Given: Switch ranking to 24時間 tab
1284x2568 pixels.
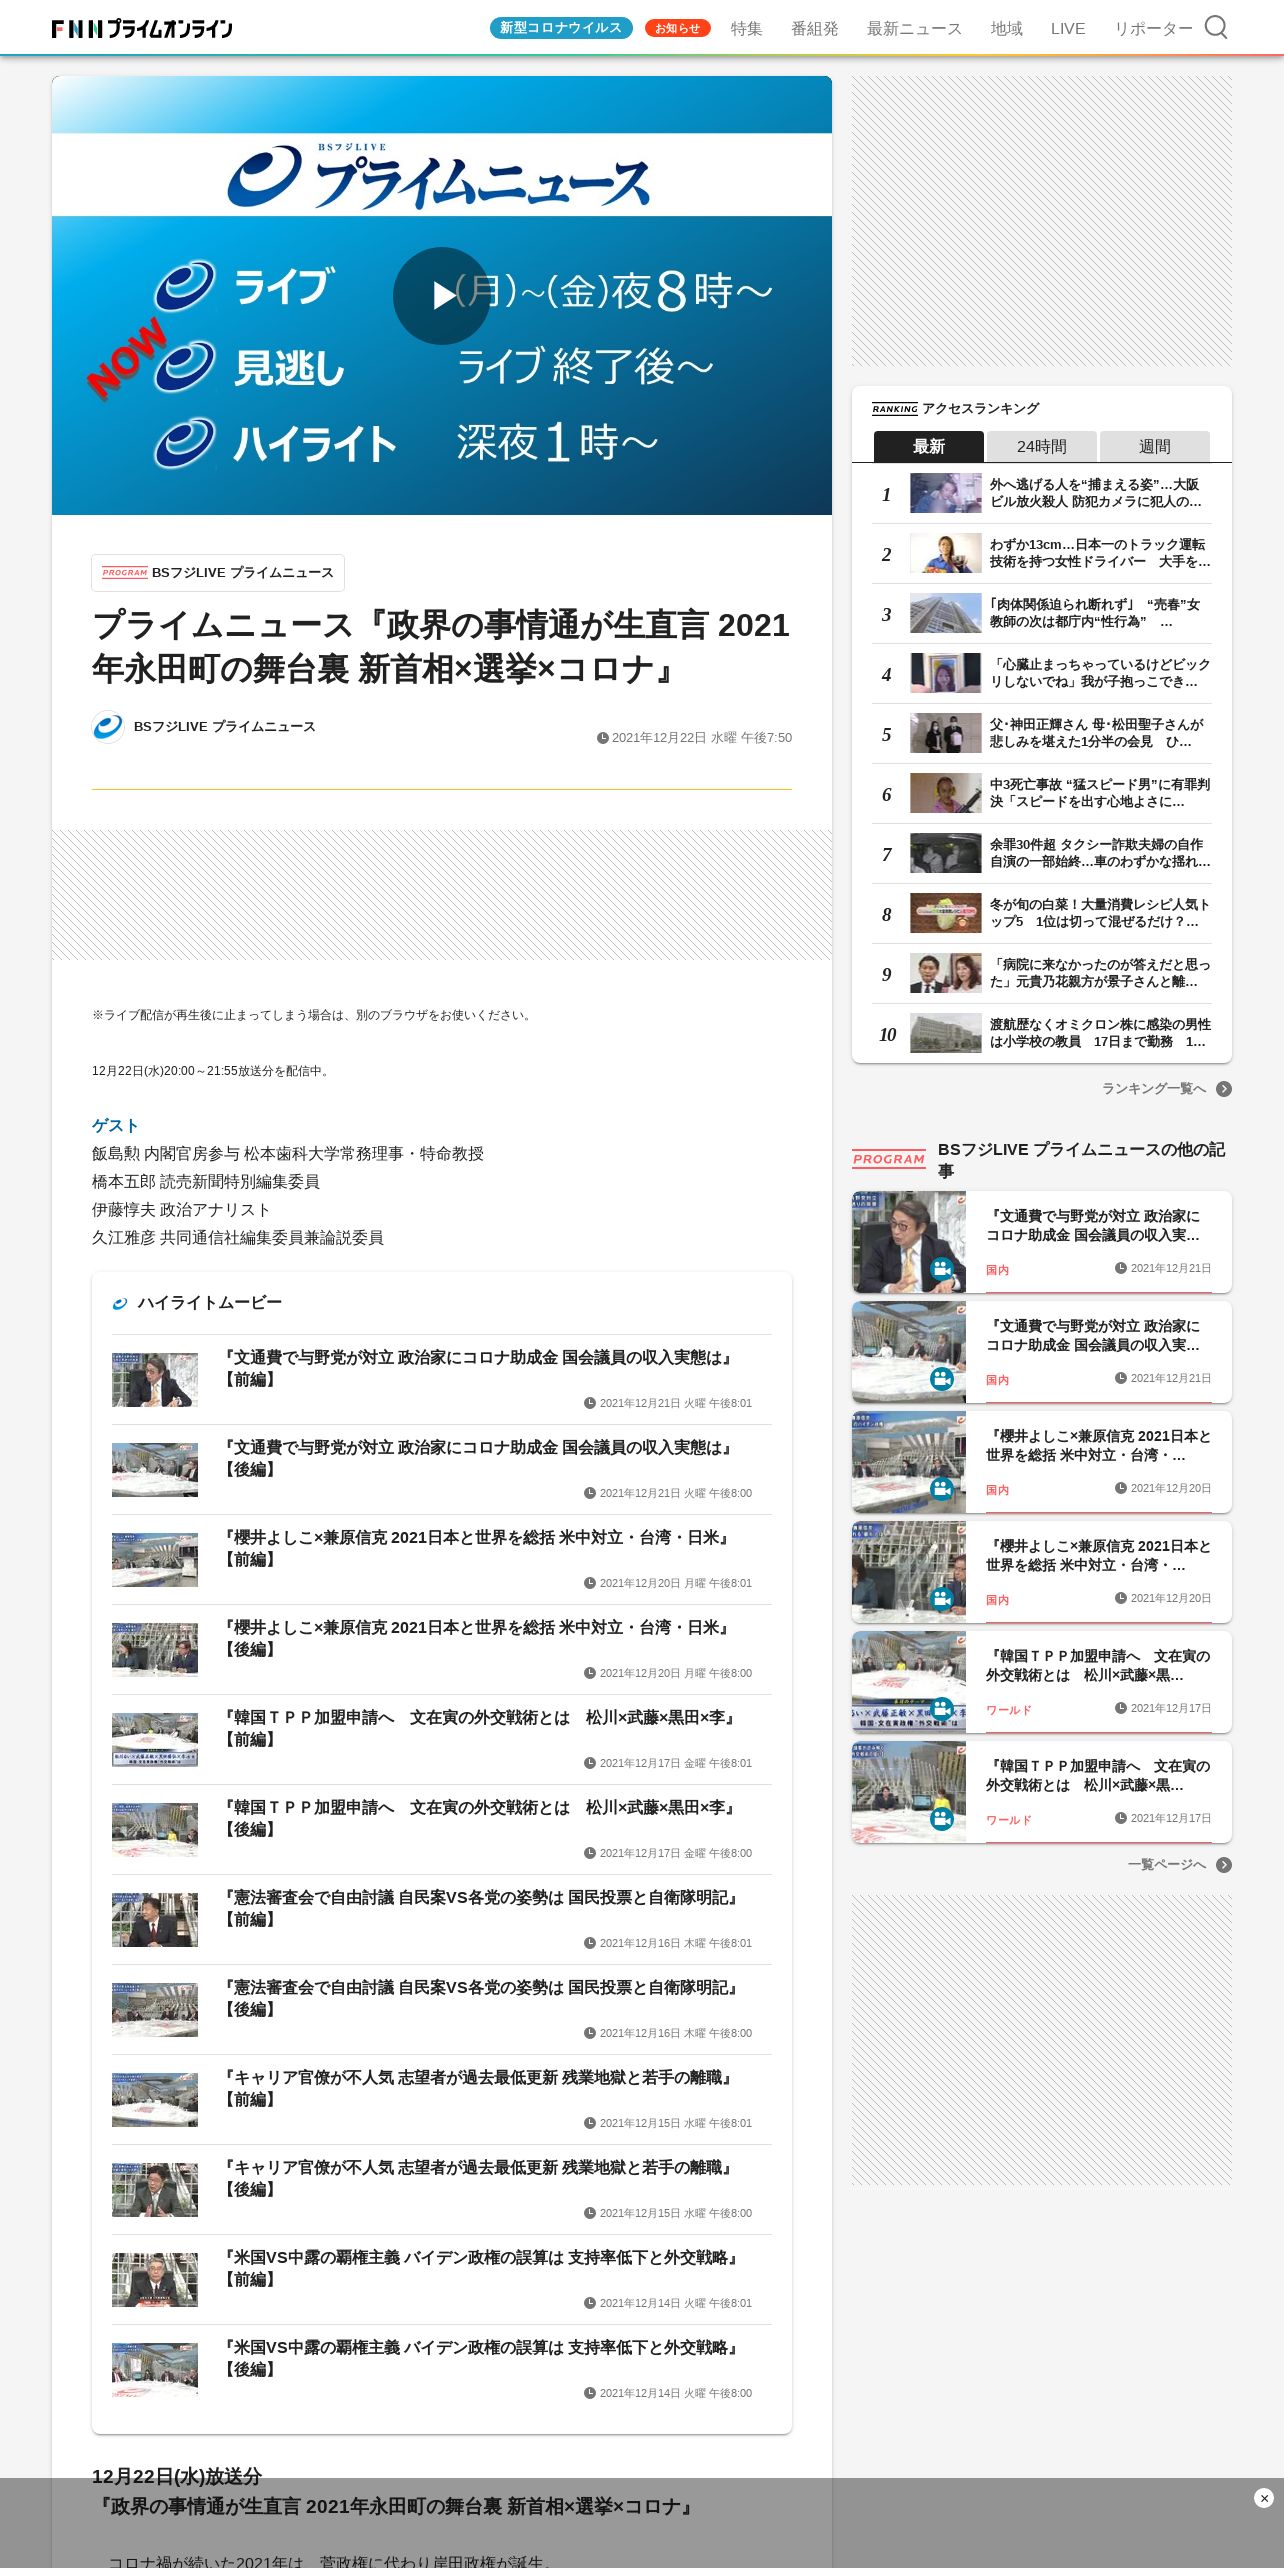Looking at the screenshot, I should click(x=1041, y=446).
